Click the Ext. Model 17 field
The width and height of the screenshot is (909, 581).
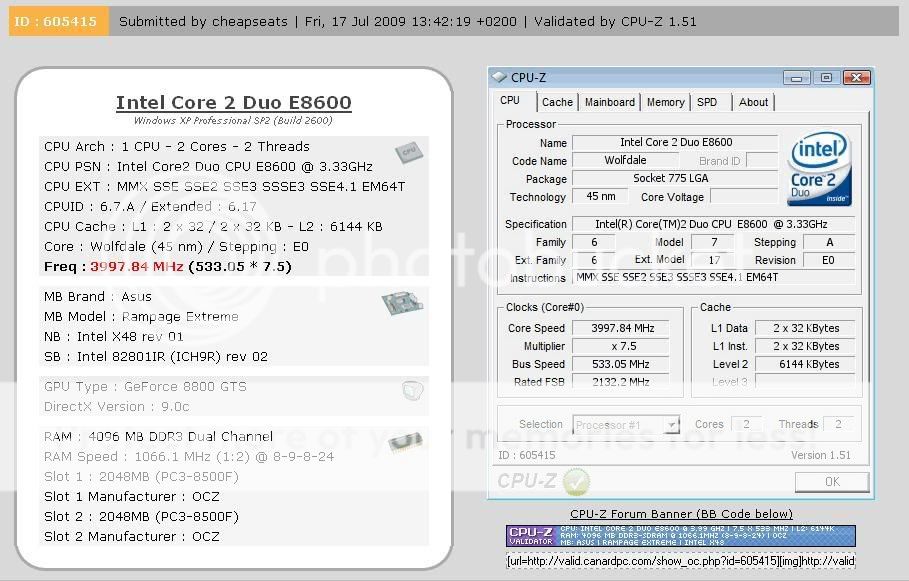click(x=714, y=260)
